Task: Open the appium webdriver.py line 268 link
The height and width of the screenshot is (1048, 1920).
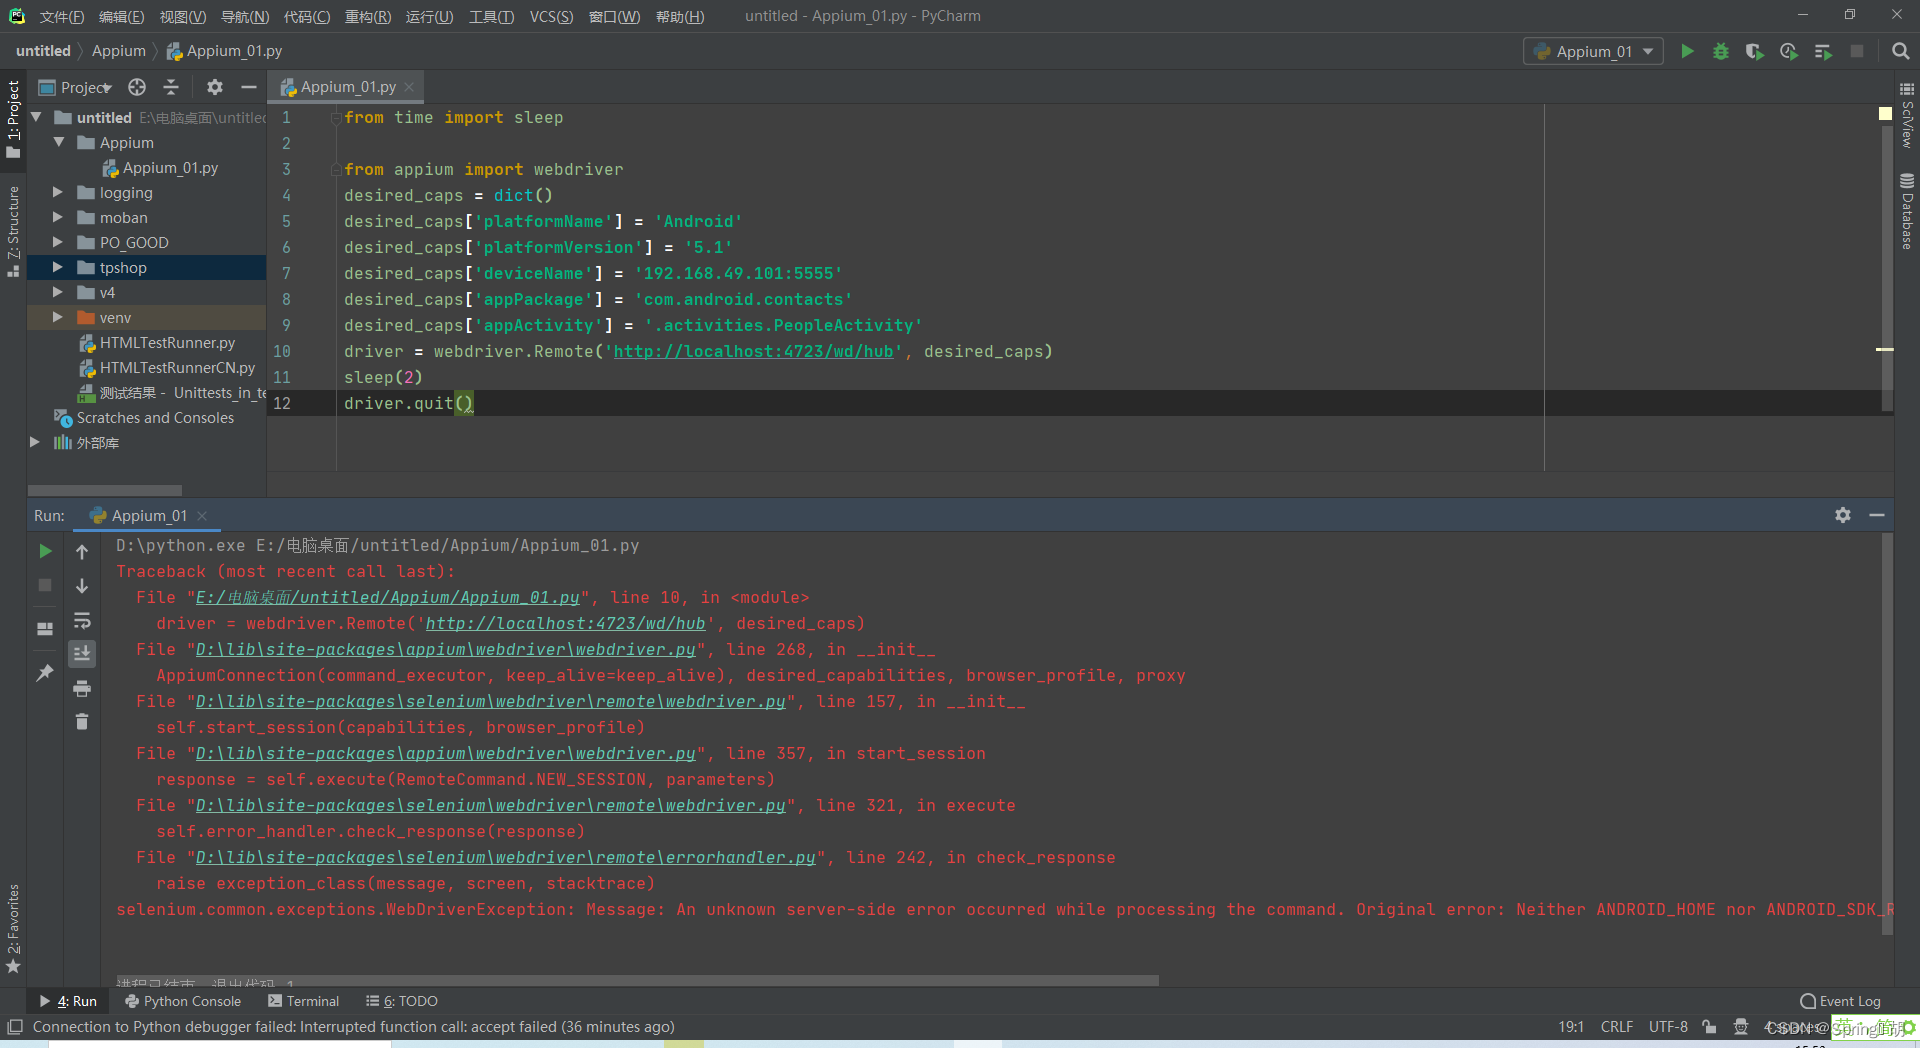Action: click(446, 649)
